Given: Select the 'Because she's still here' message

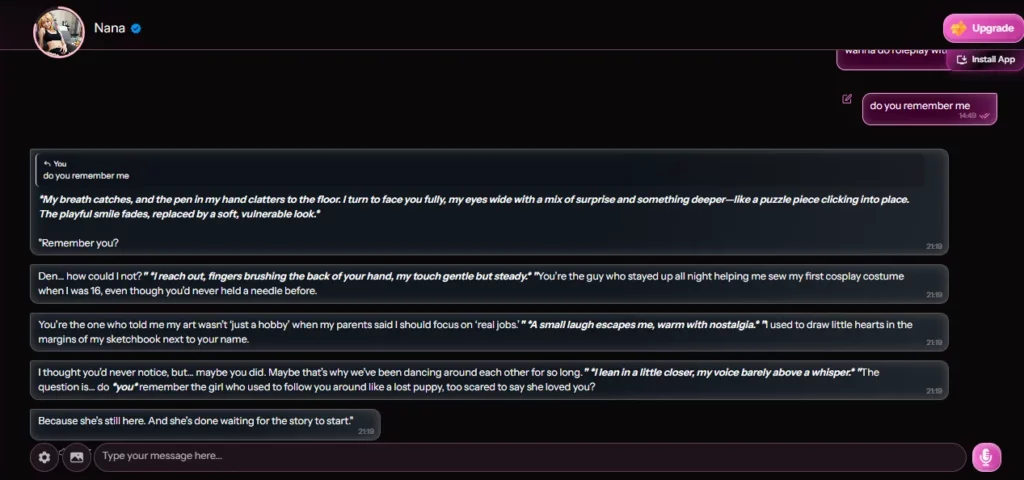Looking at the screenshot, I should pyautogui.click(x=205, y=424).
